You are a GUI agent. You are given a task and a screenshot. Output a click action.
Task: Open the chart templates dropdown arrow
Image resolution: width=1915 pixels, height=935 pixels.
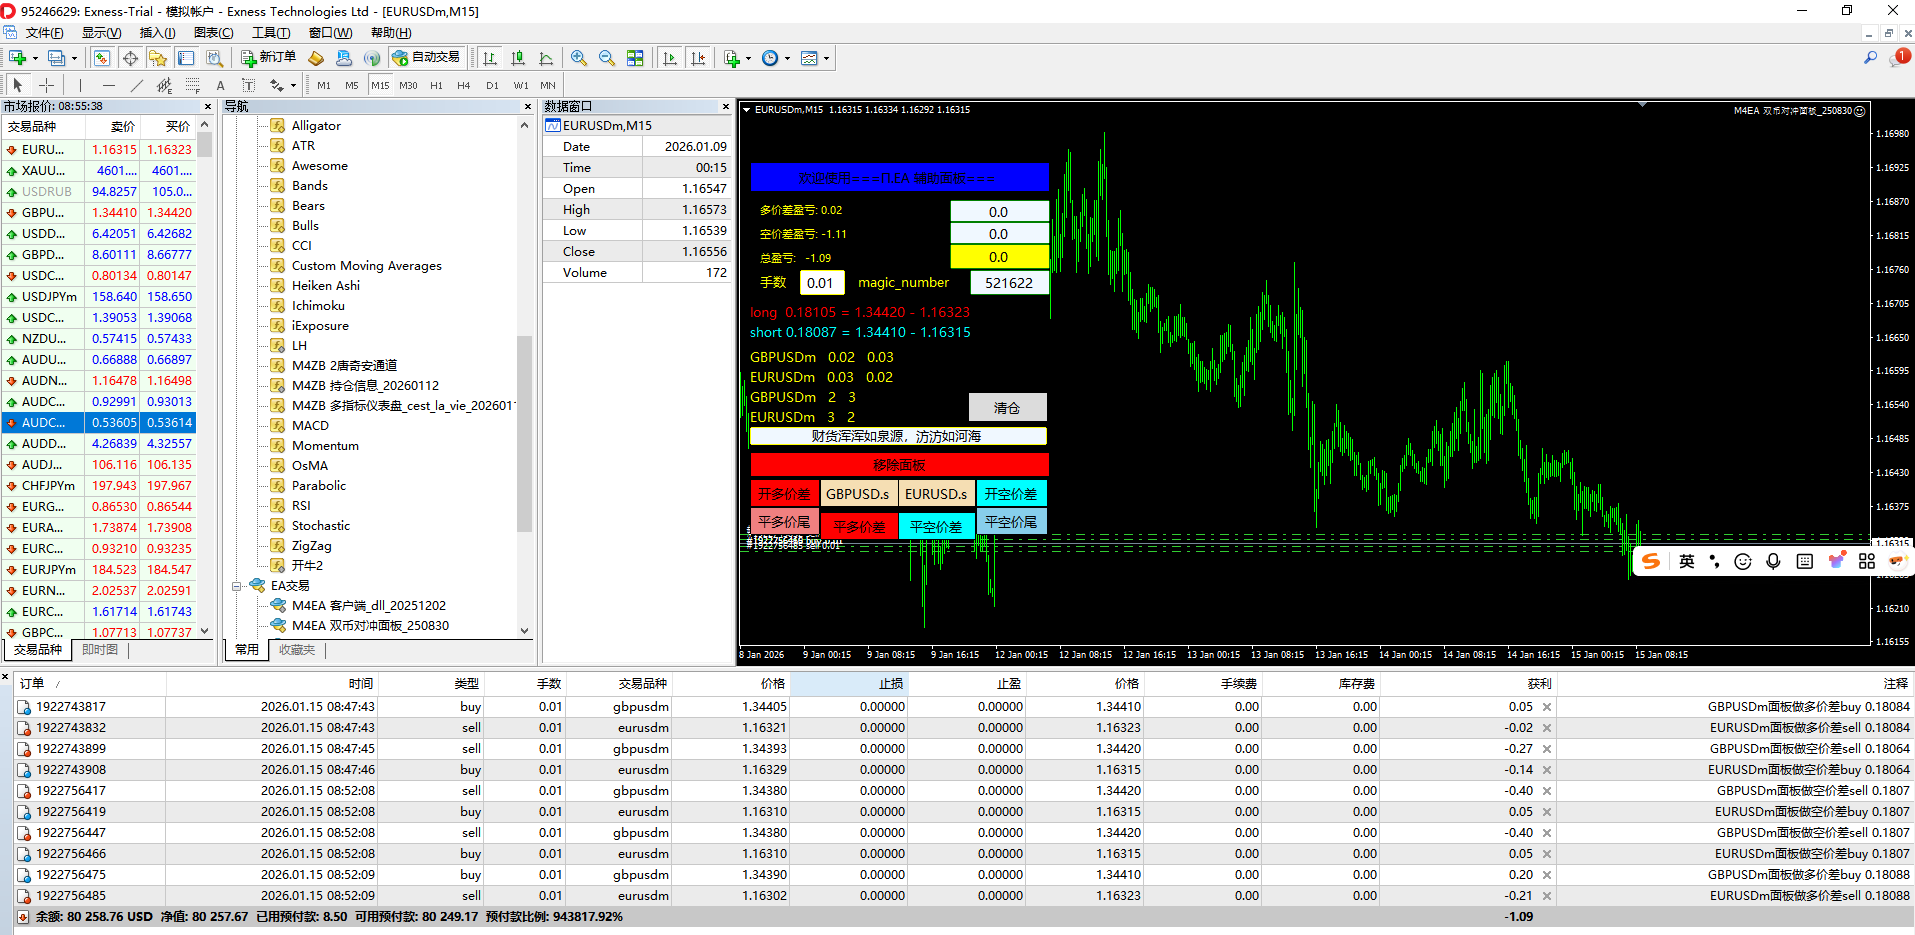click(826, 59)
